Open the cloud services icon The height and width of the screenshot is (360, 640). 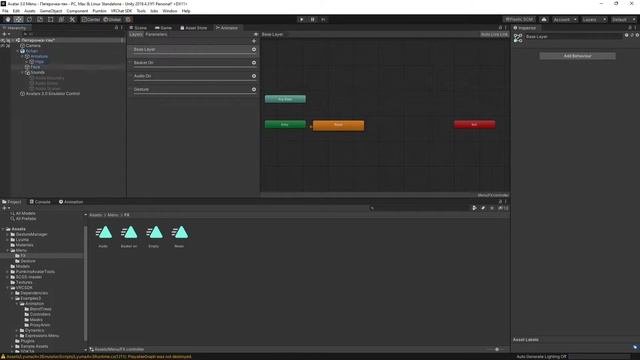pos(544,19)
